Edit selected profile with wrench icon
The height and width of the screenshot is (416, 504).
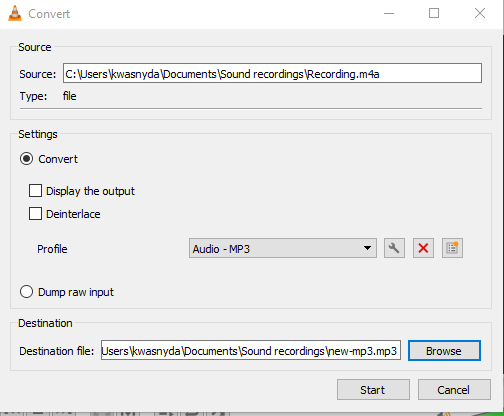point(394,248)
